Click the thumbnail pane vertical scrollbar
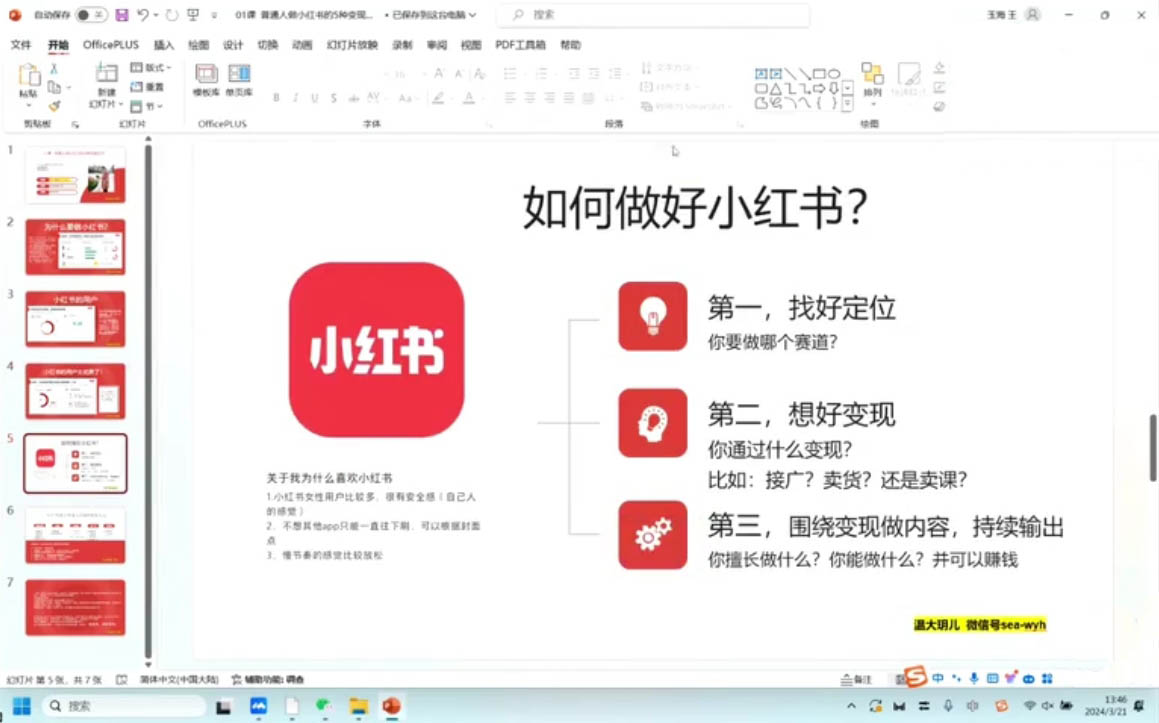Viewport: 1159px width, 723px height. point(148,399)
